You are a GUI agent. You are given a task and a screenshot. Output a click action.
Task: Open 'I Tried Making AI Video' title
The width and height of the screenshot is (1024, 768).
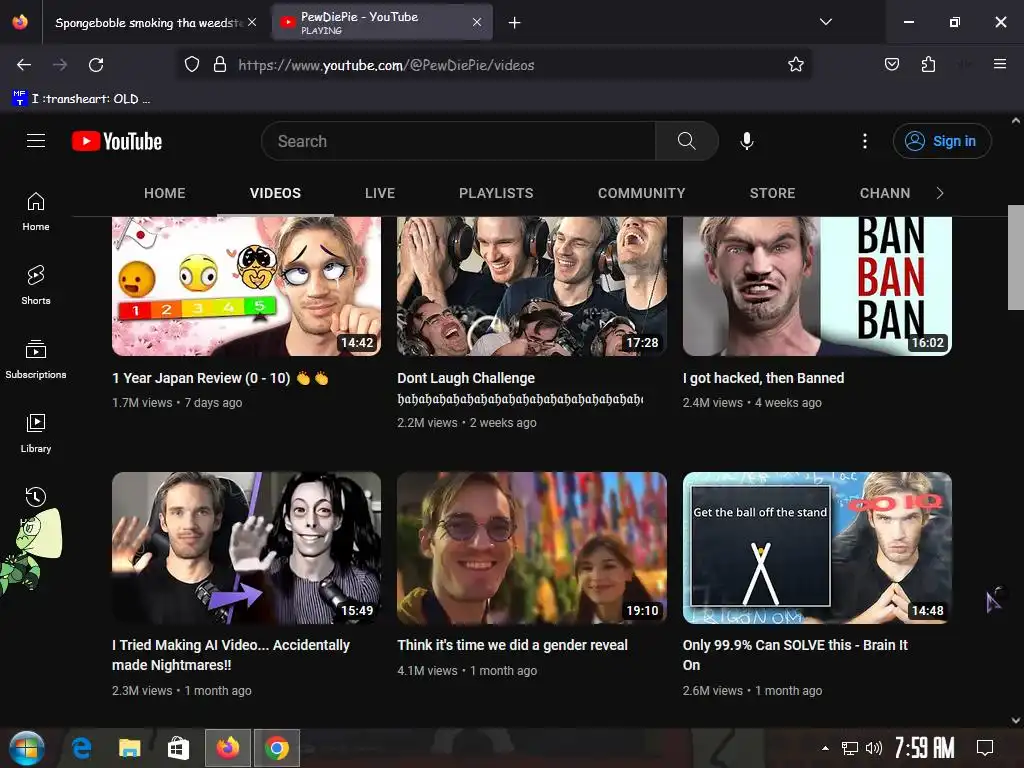coord(231,655)
